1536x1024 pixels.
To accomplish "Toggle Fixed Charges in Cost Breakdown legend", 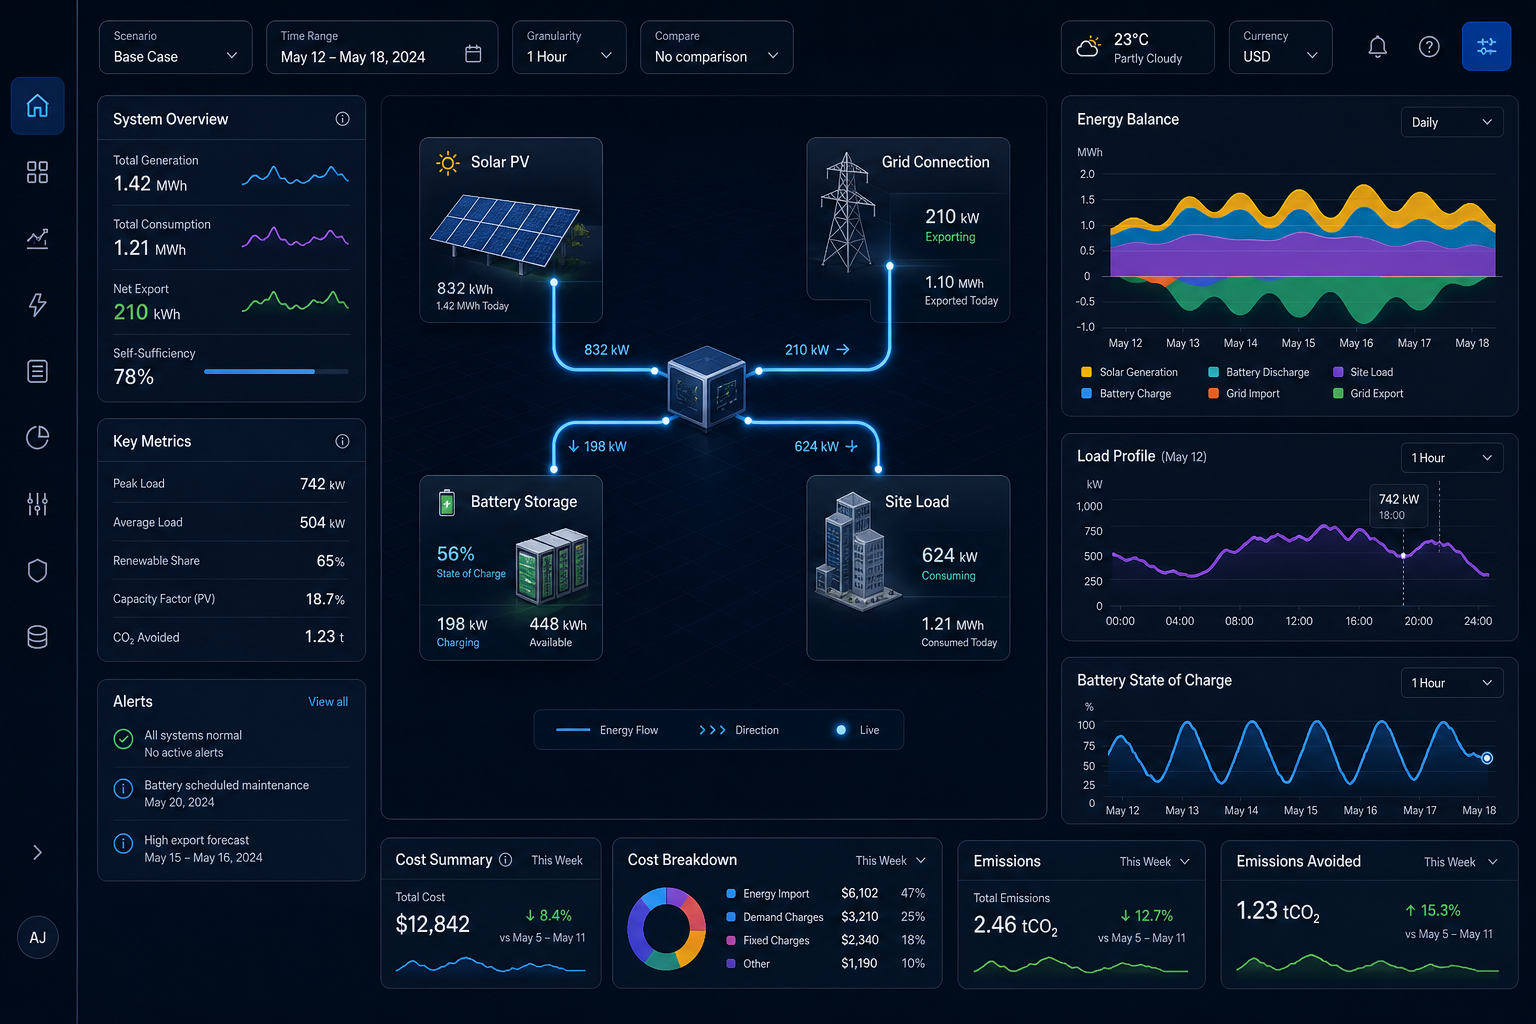I will click(x=768, y=941).
